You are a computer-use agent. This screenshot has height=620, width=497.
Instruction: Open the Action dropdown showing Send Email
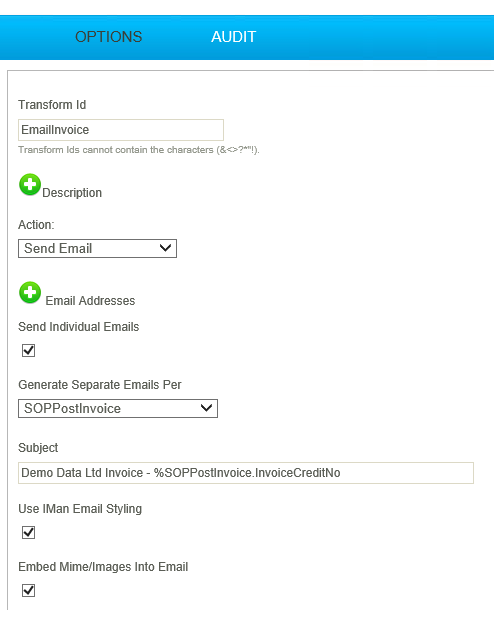(x=97, y=249)
